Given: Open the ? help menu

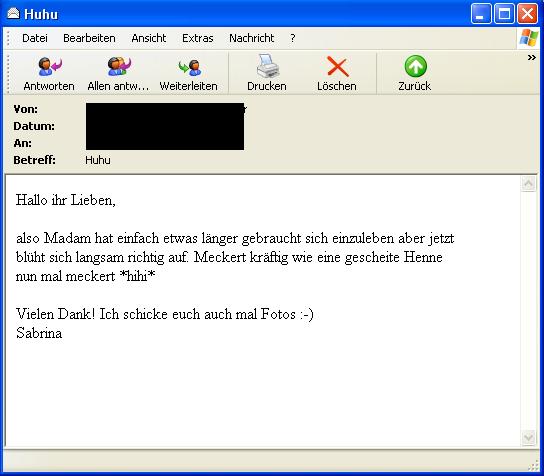Looking at the screenshot, I should [x=293, y=38].
